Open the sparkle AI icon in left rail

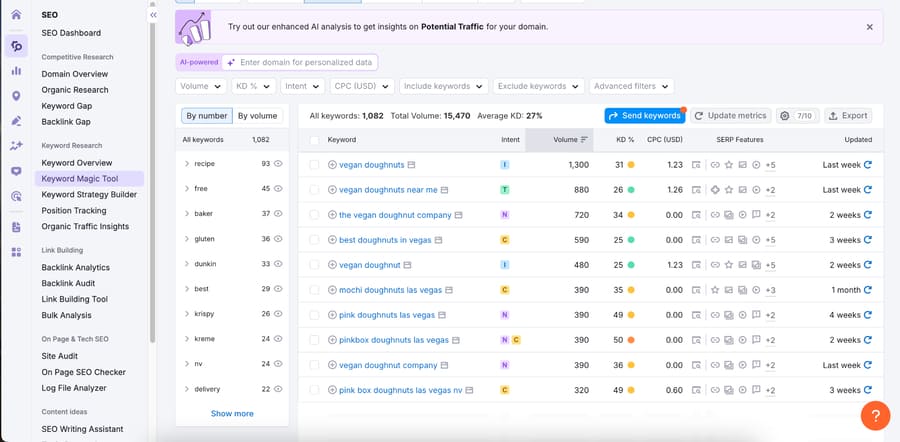pos(16,146)
